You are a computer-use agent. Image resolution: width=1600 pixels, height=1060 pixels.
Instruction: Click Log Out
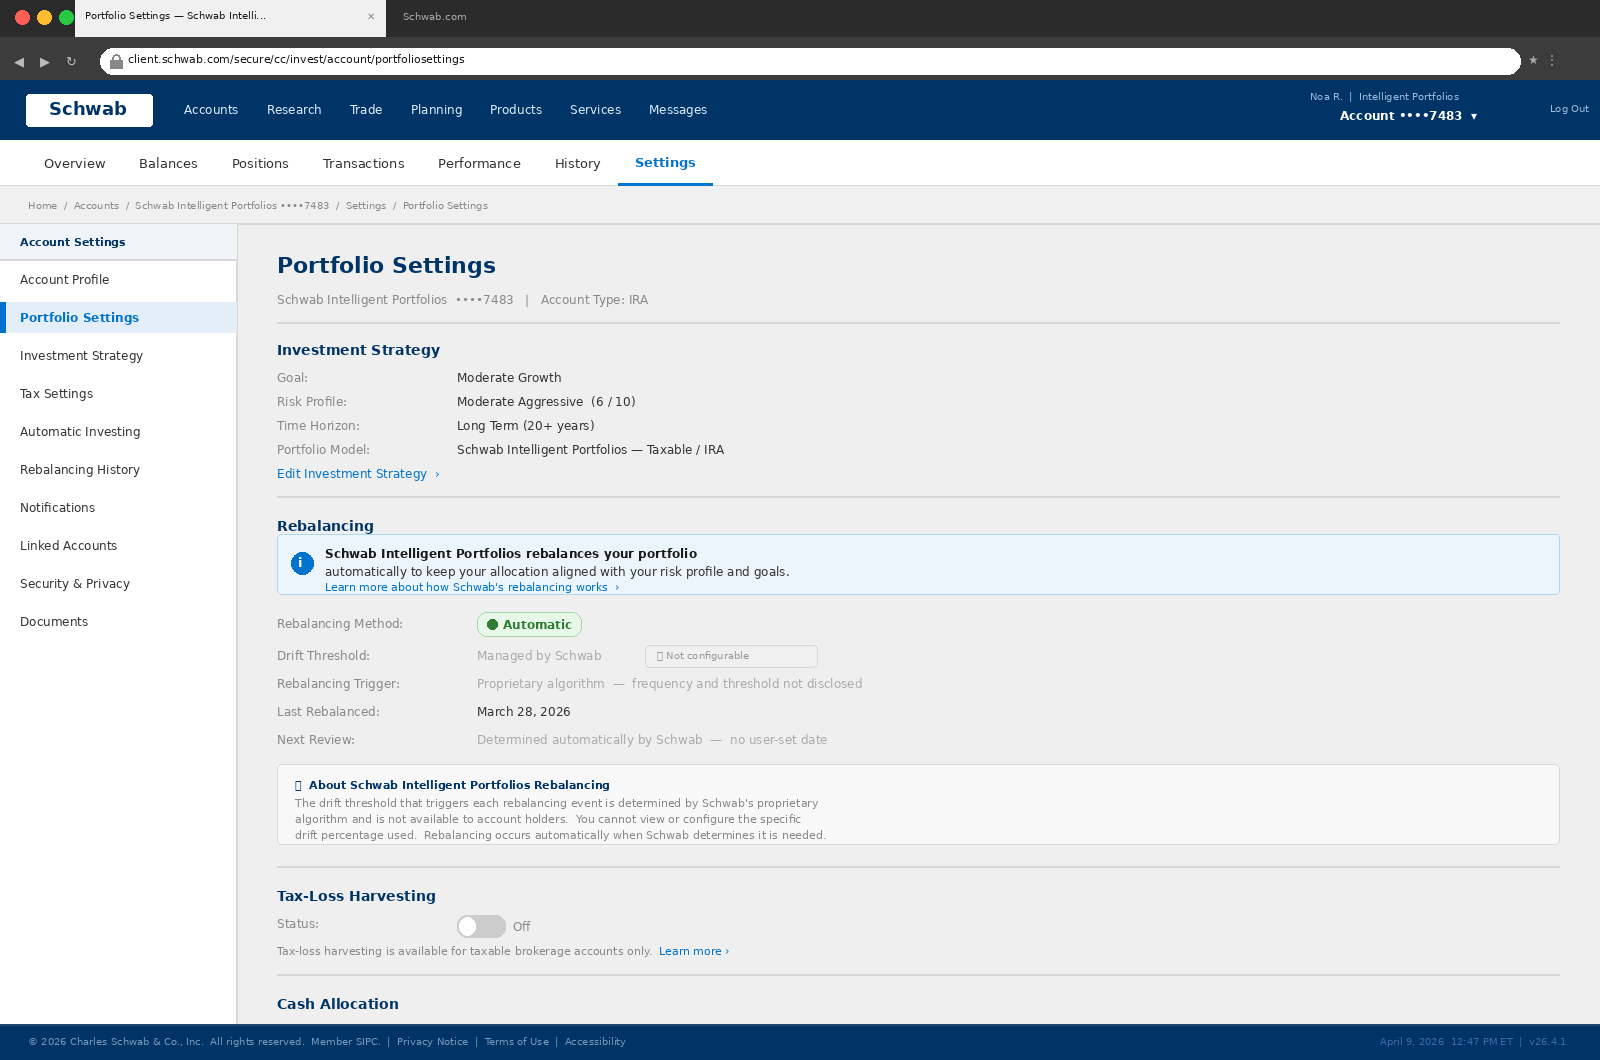tap(1568, 108)
